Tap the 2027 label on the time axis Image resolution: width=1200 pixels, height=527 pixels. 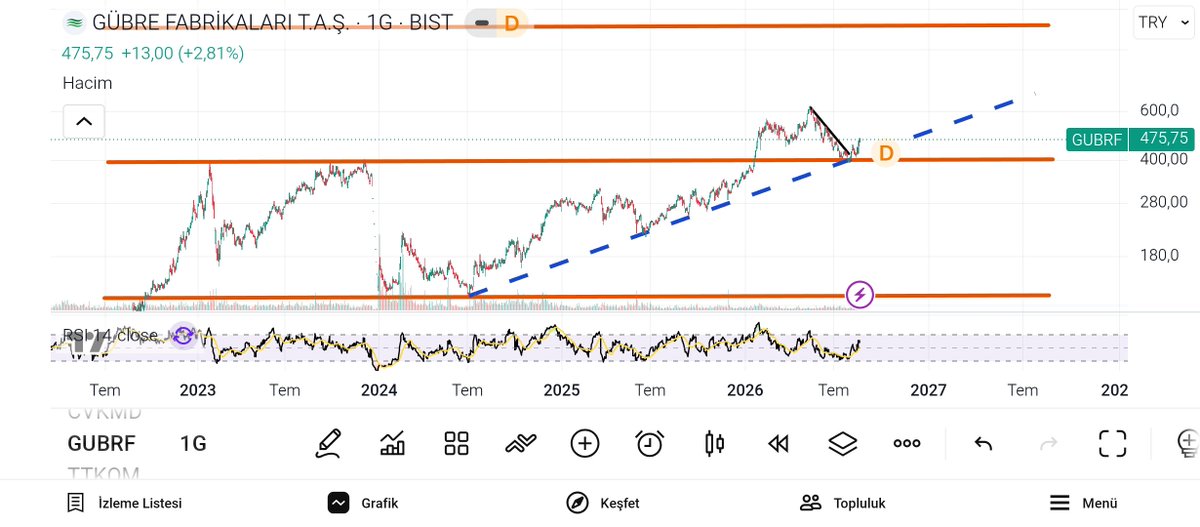tap(928, 390)
